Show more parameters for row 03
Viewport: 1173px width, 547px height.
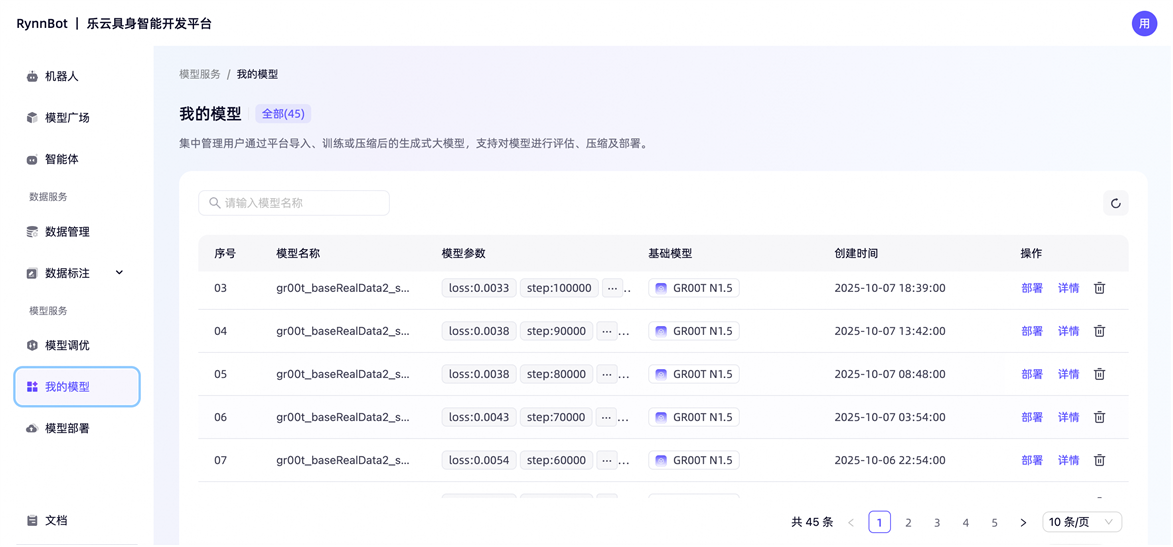(613, 288)
